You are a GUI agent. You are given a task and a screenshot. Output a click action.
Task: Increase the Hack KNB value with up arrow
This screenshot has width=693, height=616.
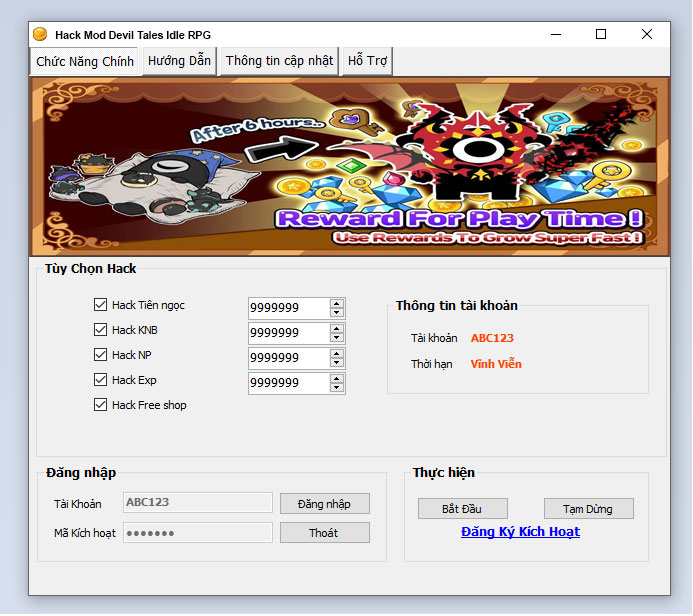pos(337,329)
